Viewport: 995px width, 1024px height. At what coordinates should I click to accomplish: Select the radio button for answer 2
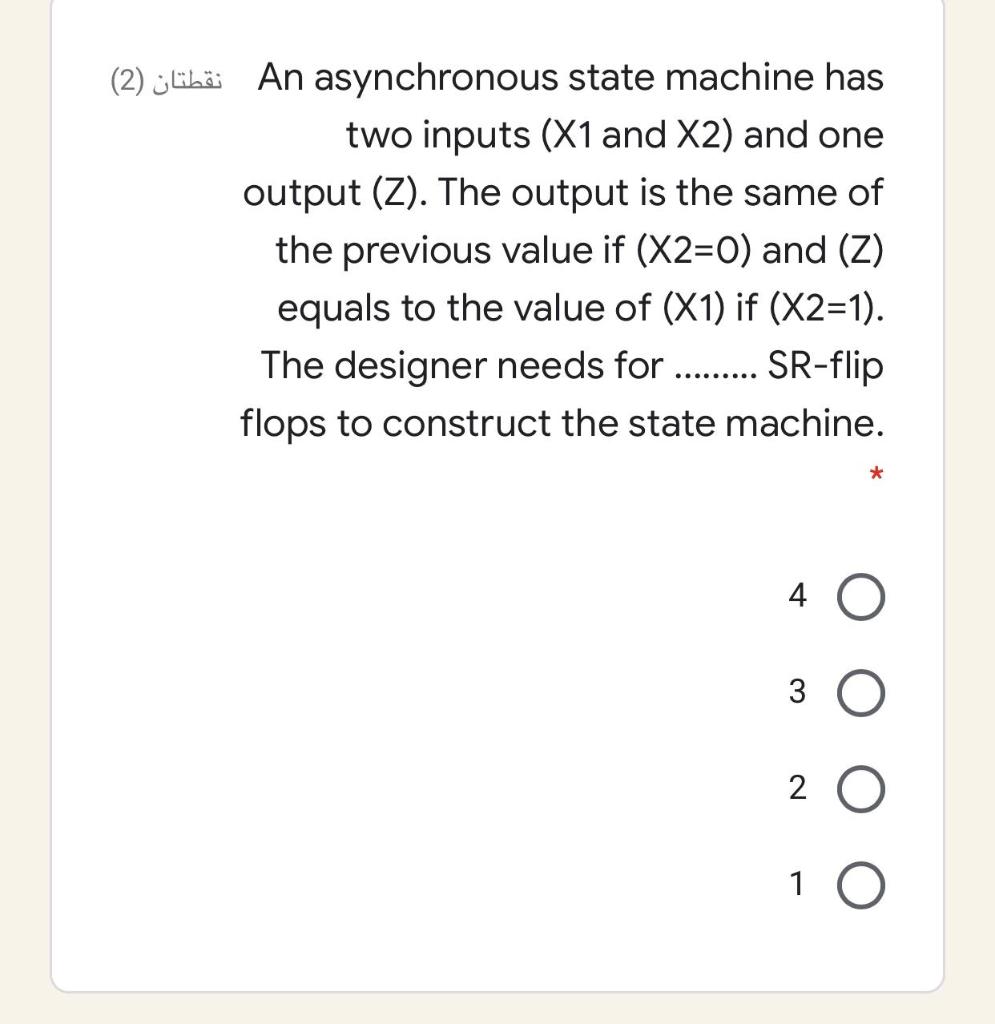coord(861,789)
